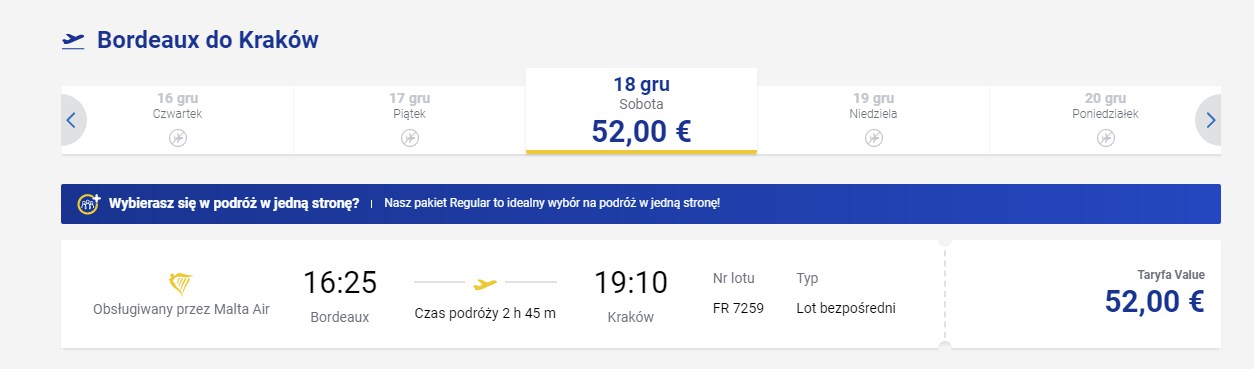Click the yellow plane on the flight duration line
Image resolution: width=1254 pixels, height=369 pixels.
tap(485, 283)
